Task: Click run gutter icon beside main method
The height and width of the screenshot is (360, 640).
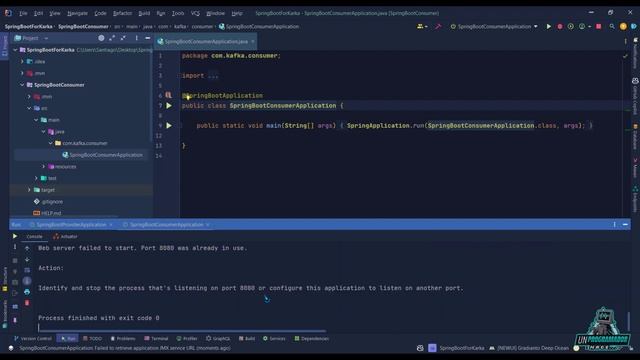Action: point(169,126)
